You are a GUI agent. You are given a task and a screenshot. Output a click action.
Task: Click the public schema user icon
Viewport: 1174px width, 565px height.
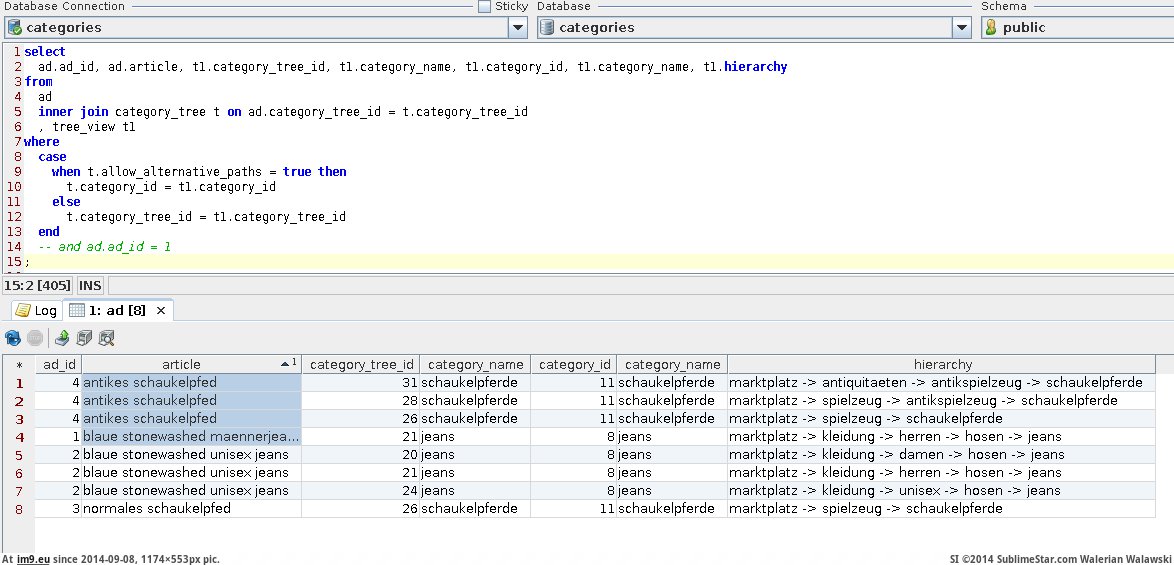pyautogui.click(x=990, y=28)
